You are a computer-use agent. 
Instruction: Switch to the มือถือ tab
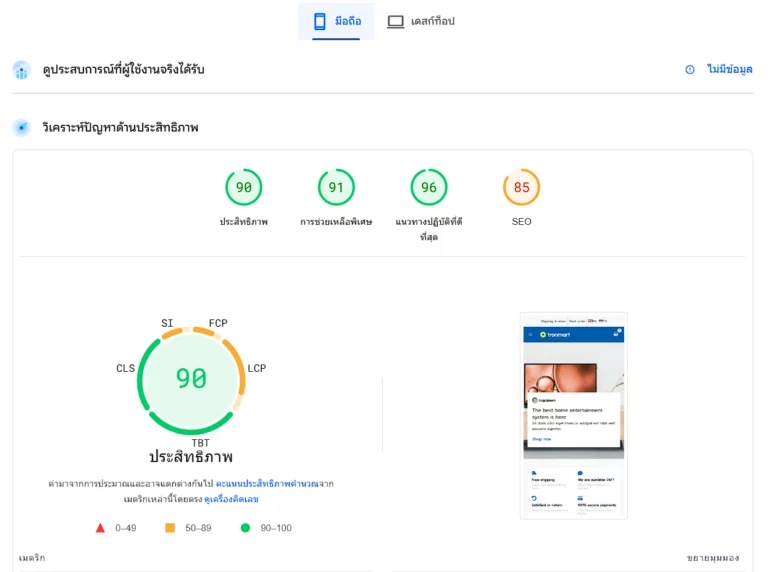pyautogui.click(x=336, y=21)
